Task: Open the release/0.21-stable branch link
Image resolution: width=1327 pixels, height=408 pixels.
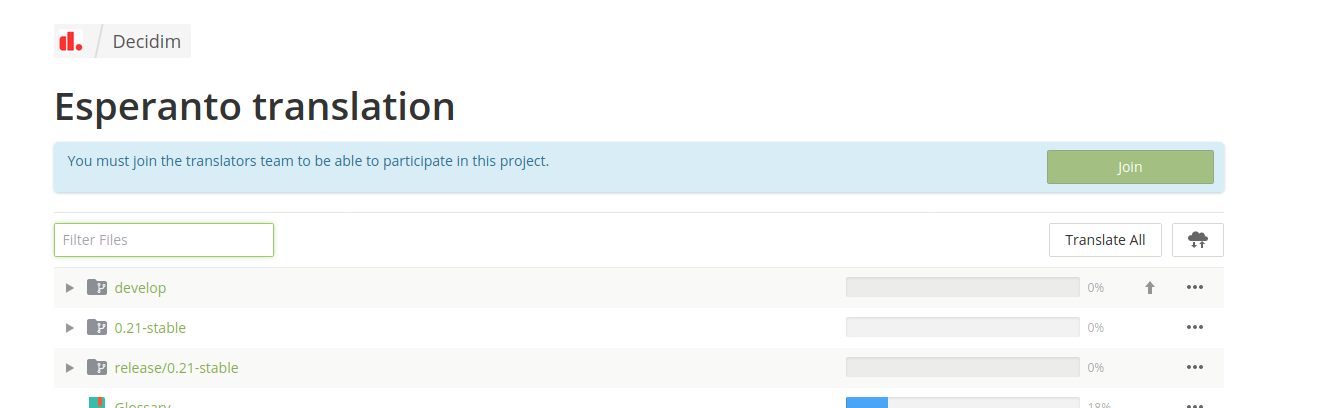Action: pos(176,368)
